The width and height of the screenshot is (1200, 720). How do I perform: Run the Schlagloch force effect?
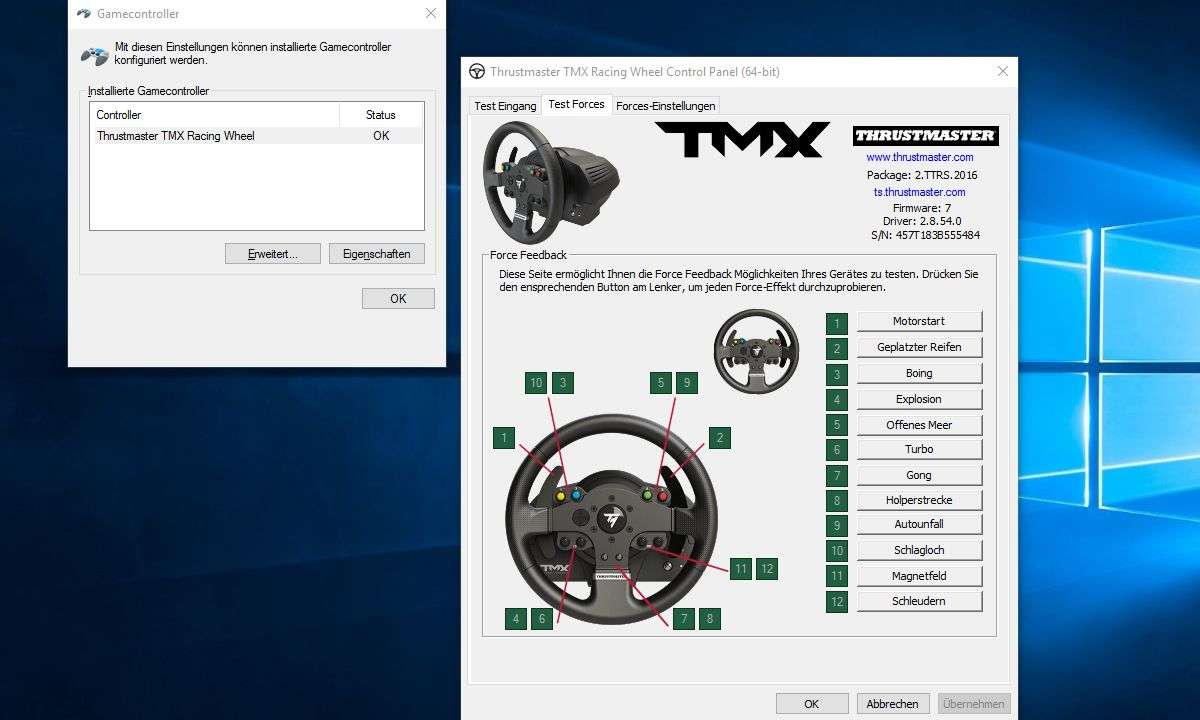[919, 550]
